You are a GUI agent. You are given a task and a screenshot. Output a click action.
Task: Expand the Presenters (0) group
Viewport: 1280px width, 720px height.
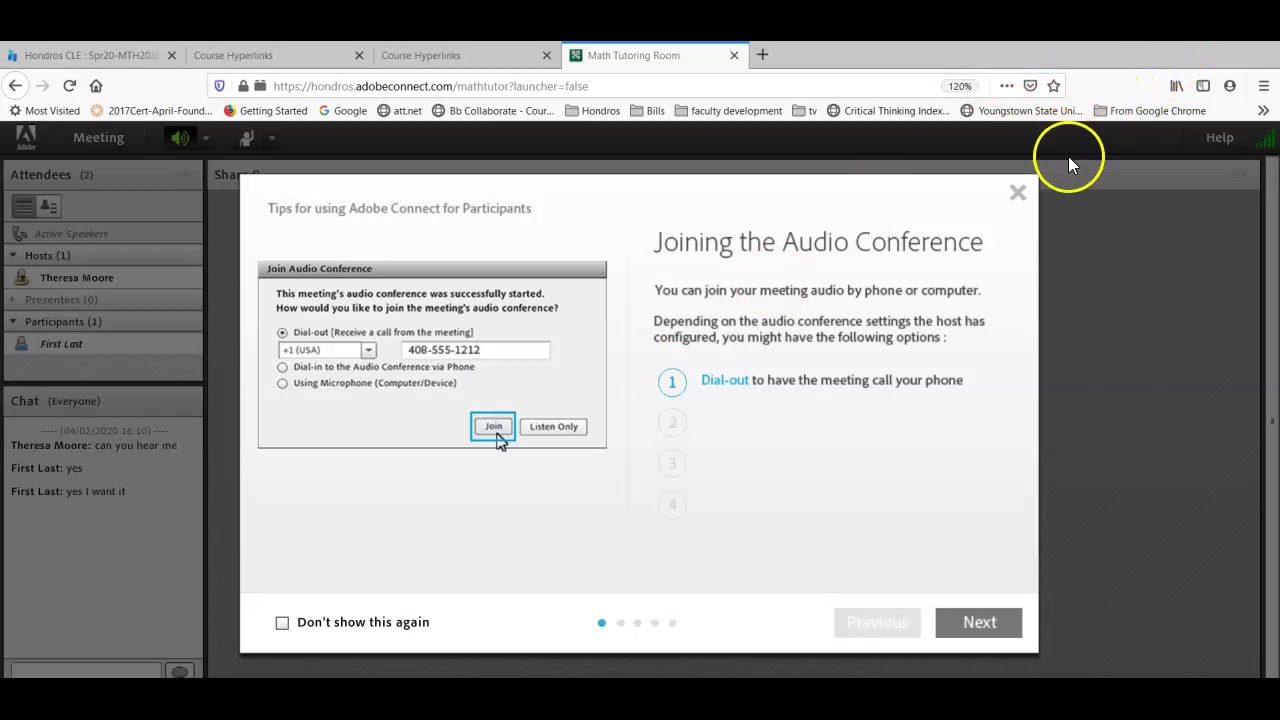click(x=13, y=300)
